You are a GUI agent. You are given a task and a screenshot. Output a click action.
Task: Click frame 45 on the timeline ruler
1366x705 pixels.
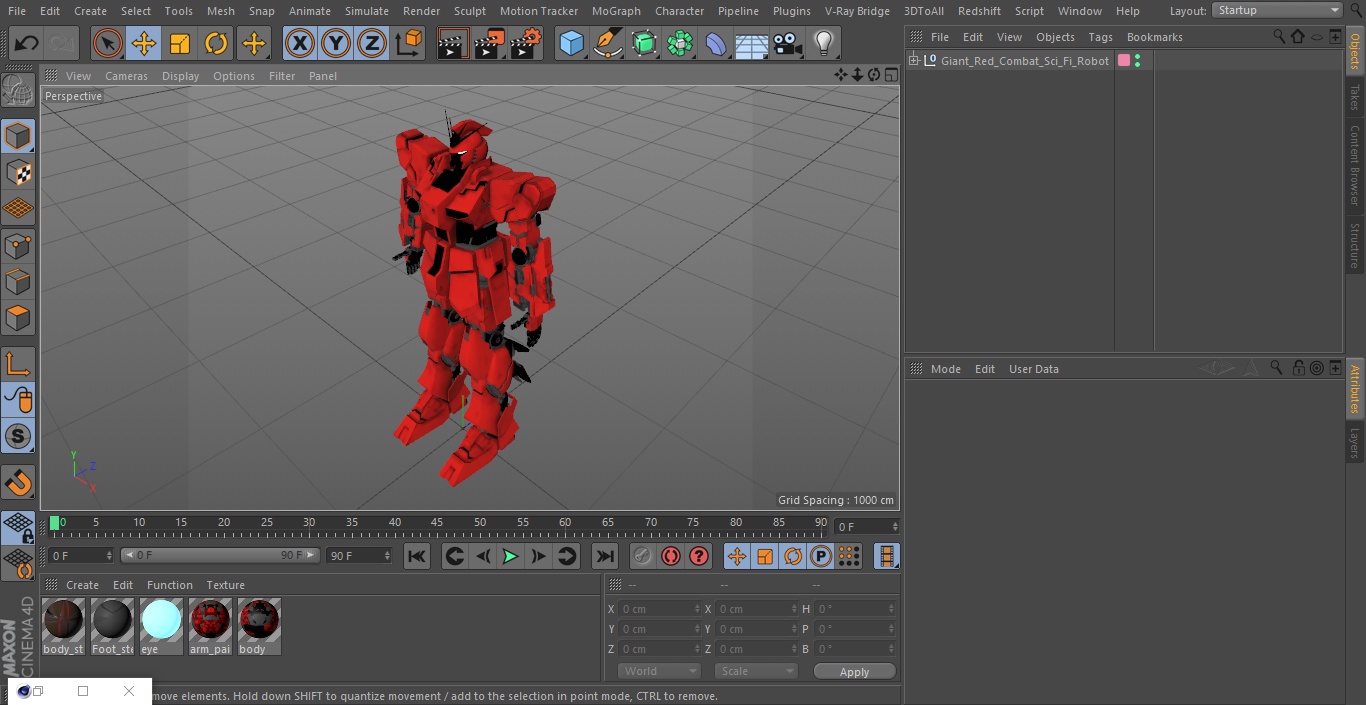tap(437, 523)
